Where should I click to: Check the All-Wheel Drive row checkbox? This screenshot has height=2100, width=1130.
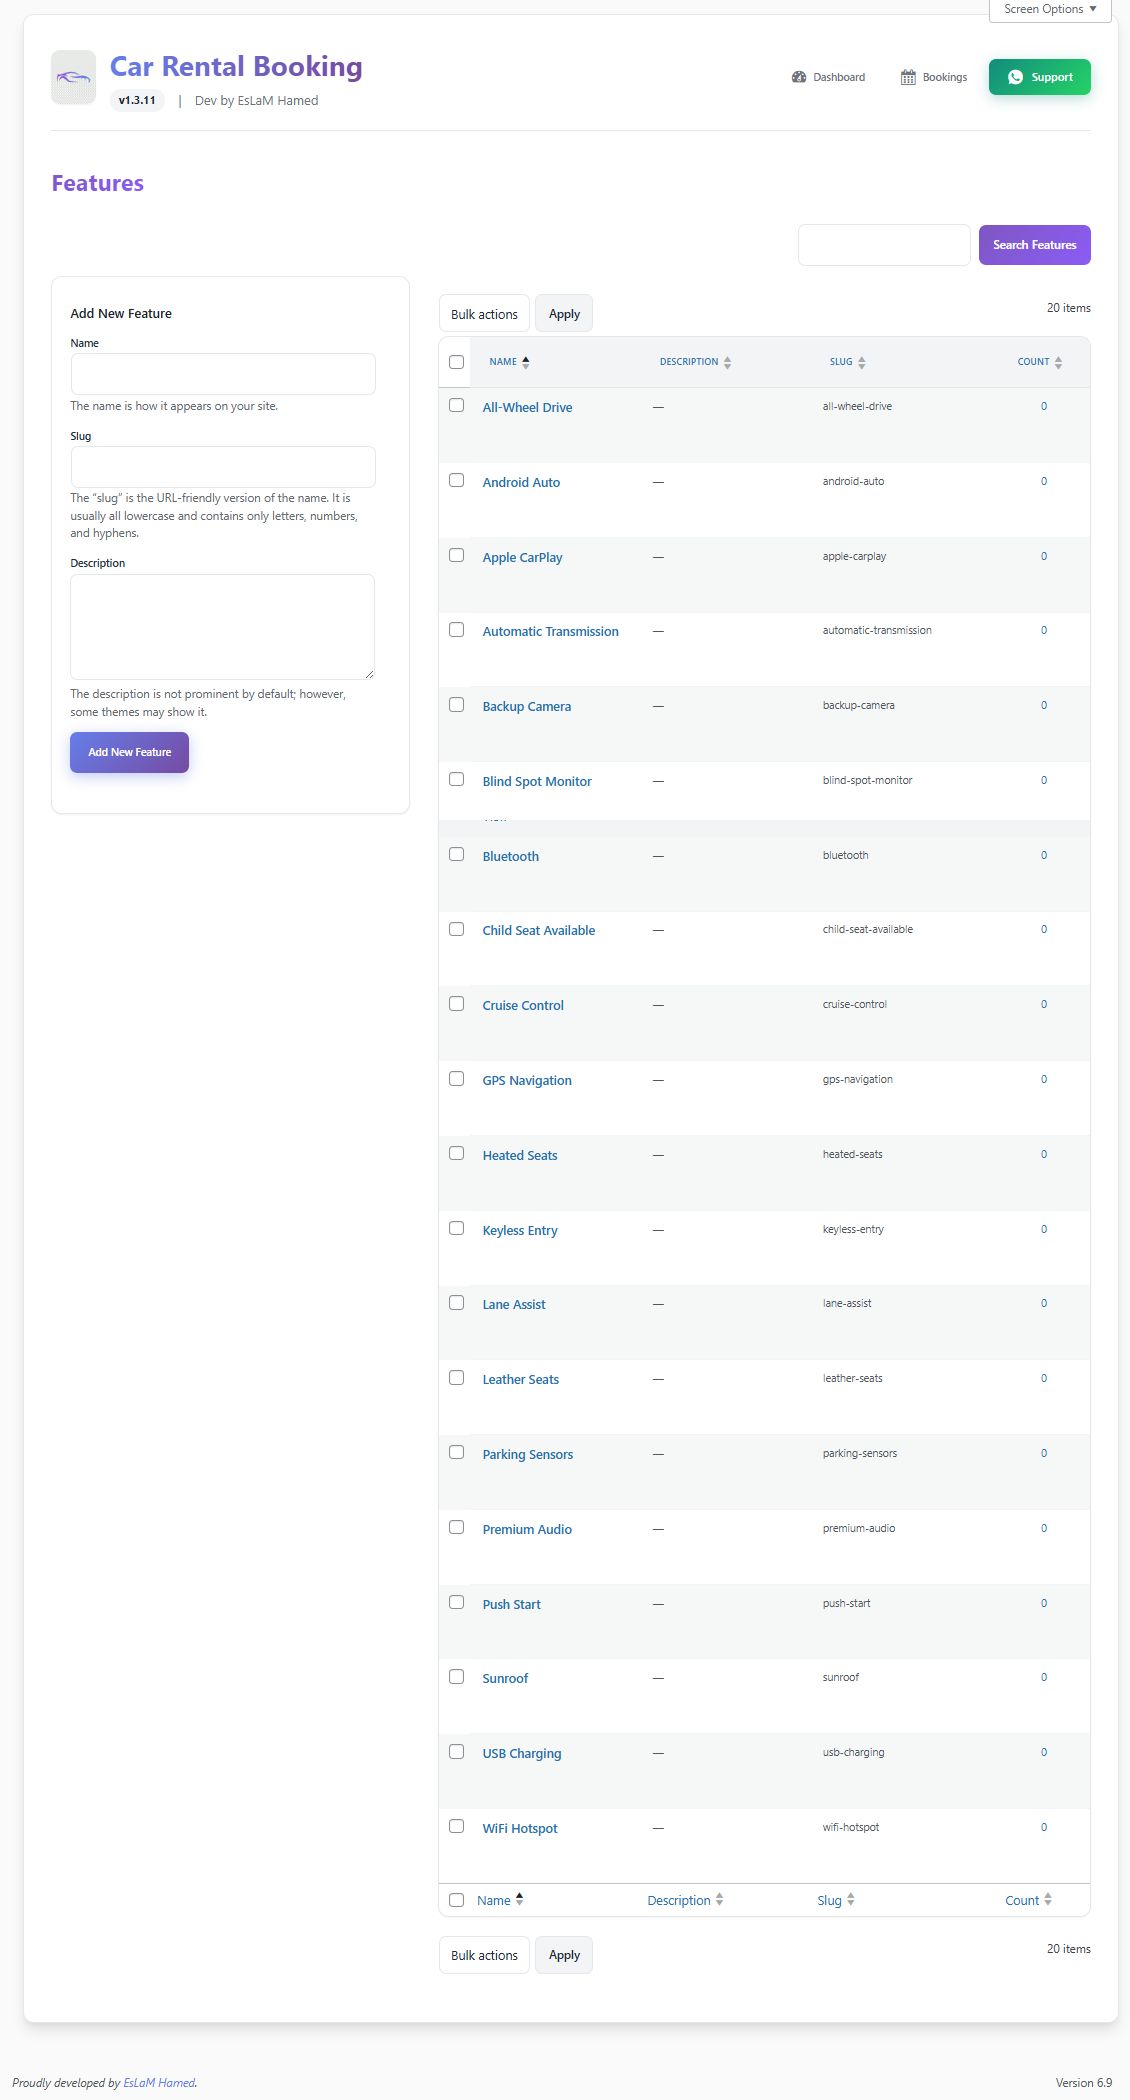pos(457,406)
